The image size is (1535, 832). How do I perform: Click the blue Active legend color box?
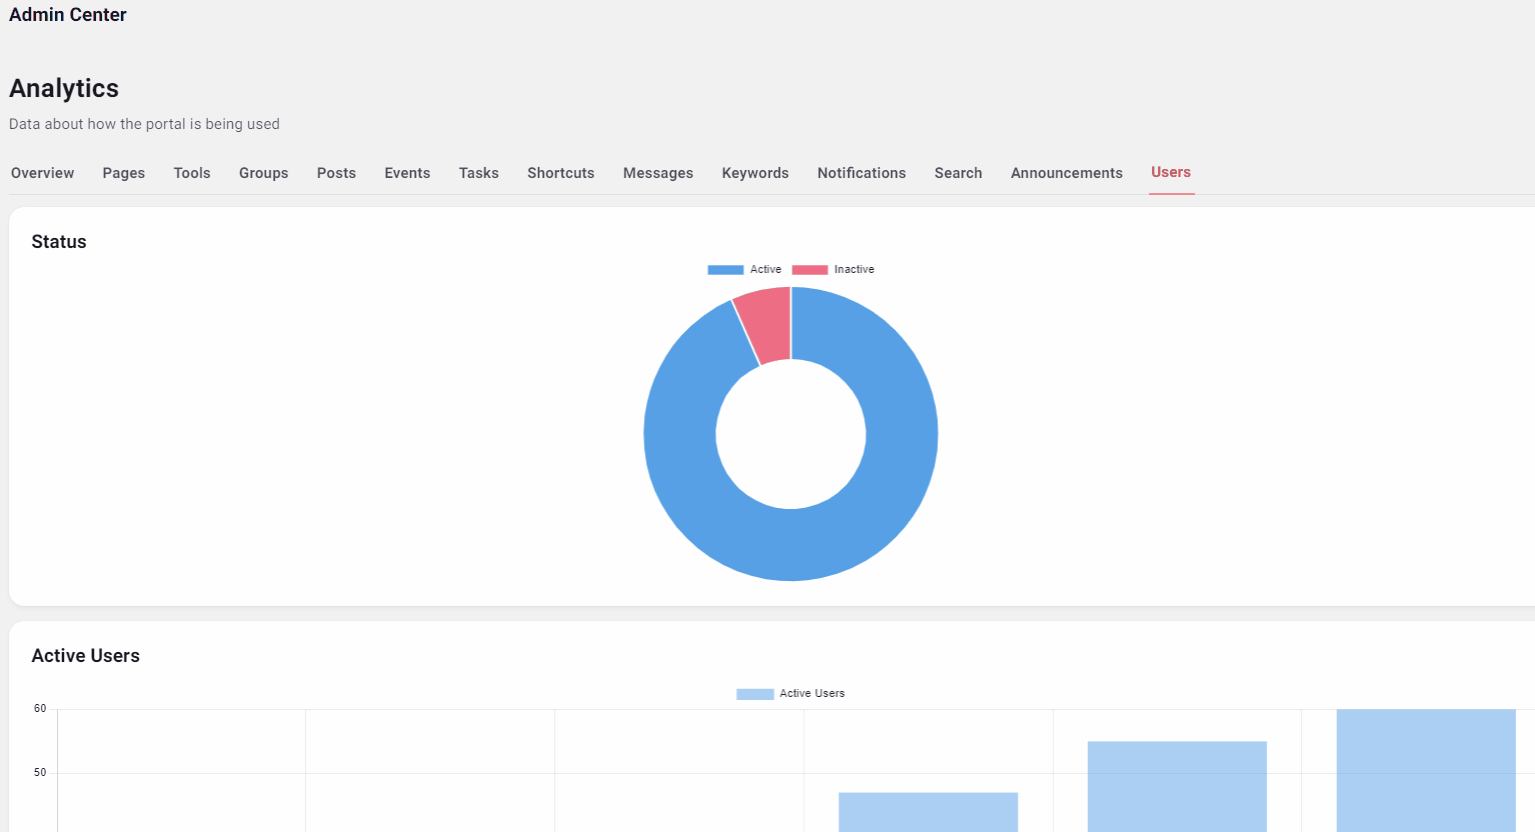tap(725, 269)
